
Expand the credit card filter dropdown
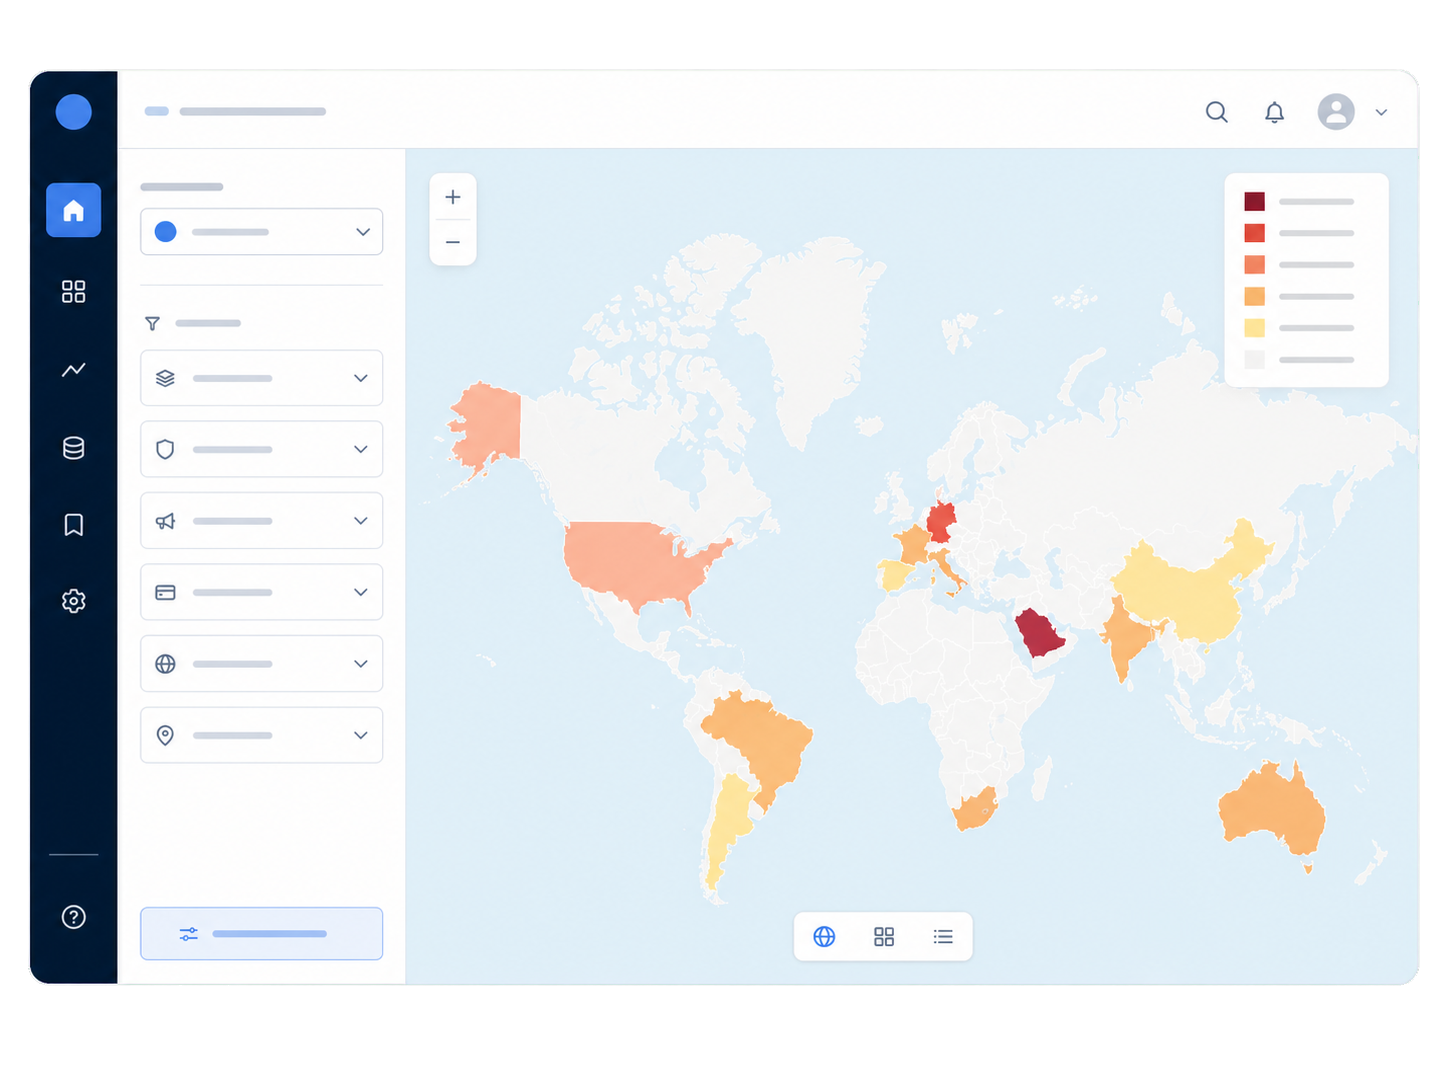262,592
